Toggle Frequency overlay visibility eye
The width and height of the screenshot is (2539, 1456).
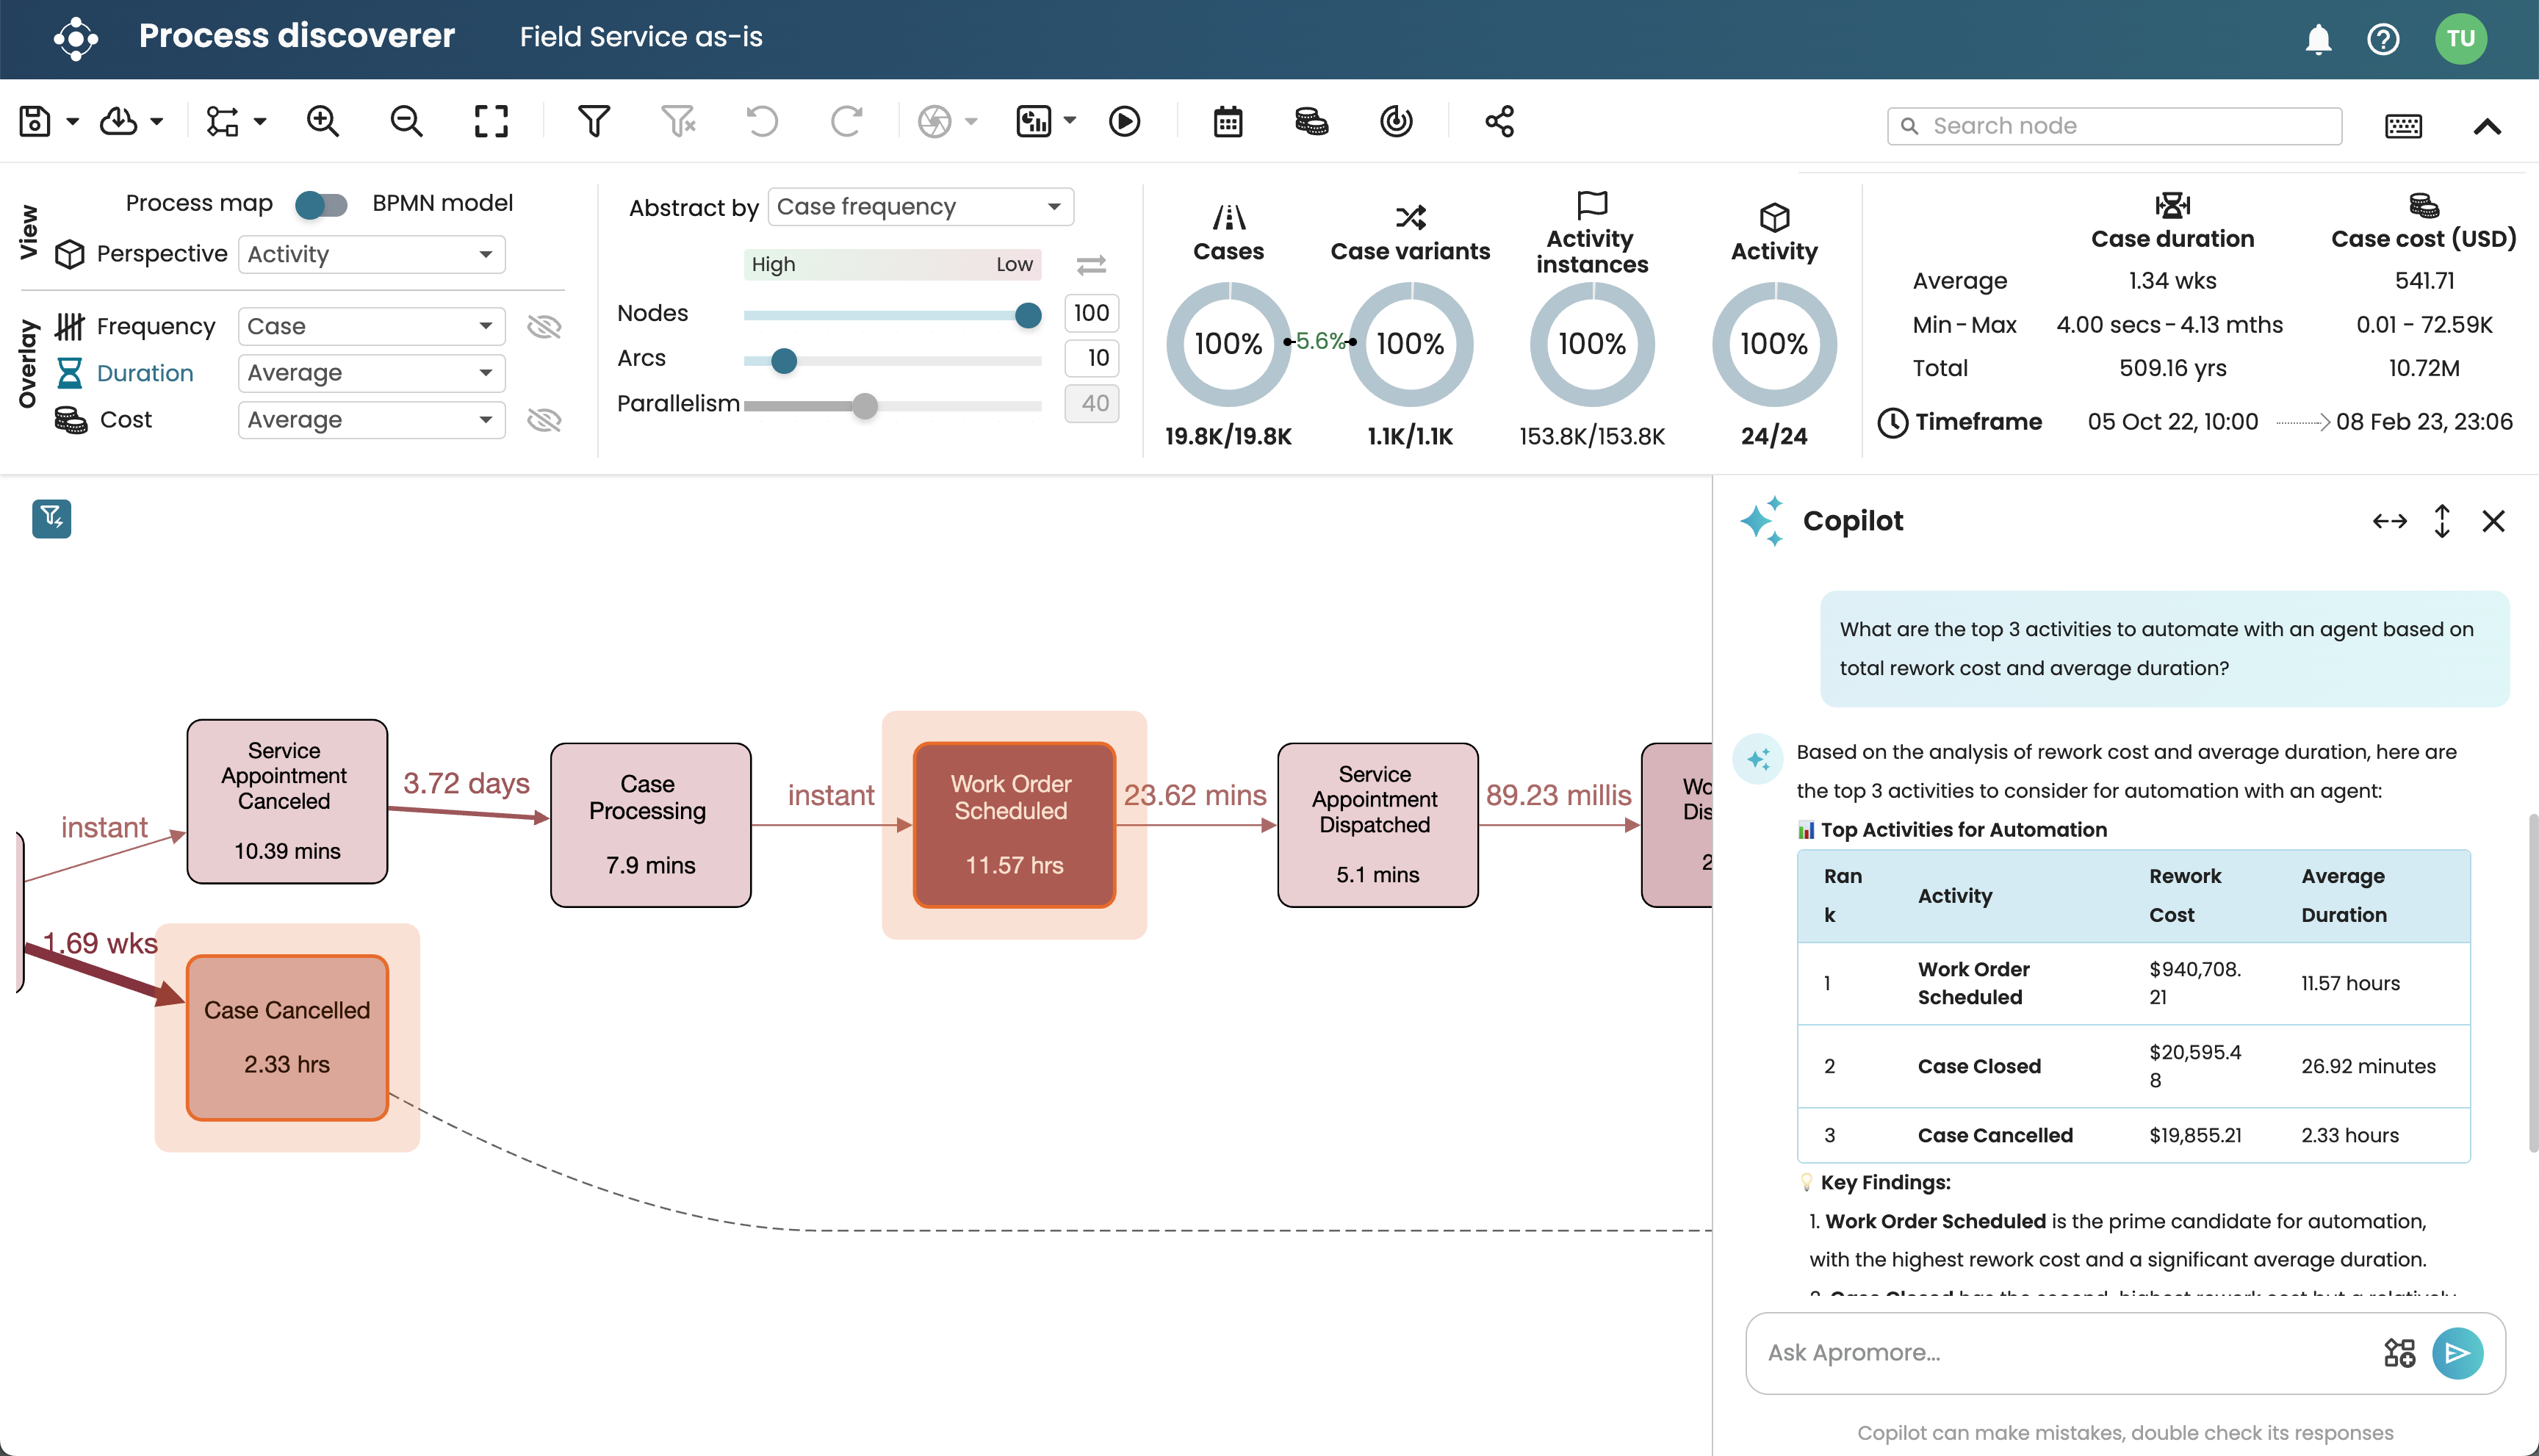pos(544,326)
